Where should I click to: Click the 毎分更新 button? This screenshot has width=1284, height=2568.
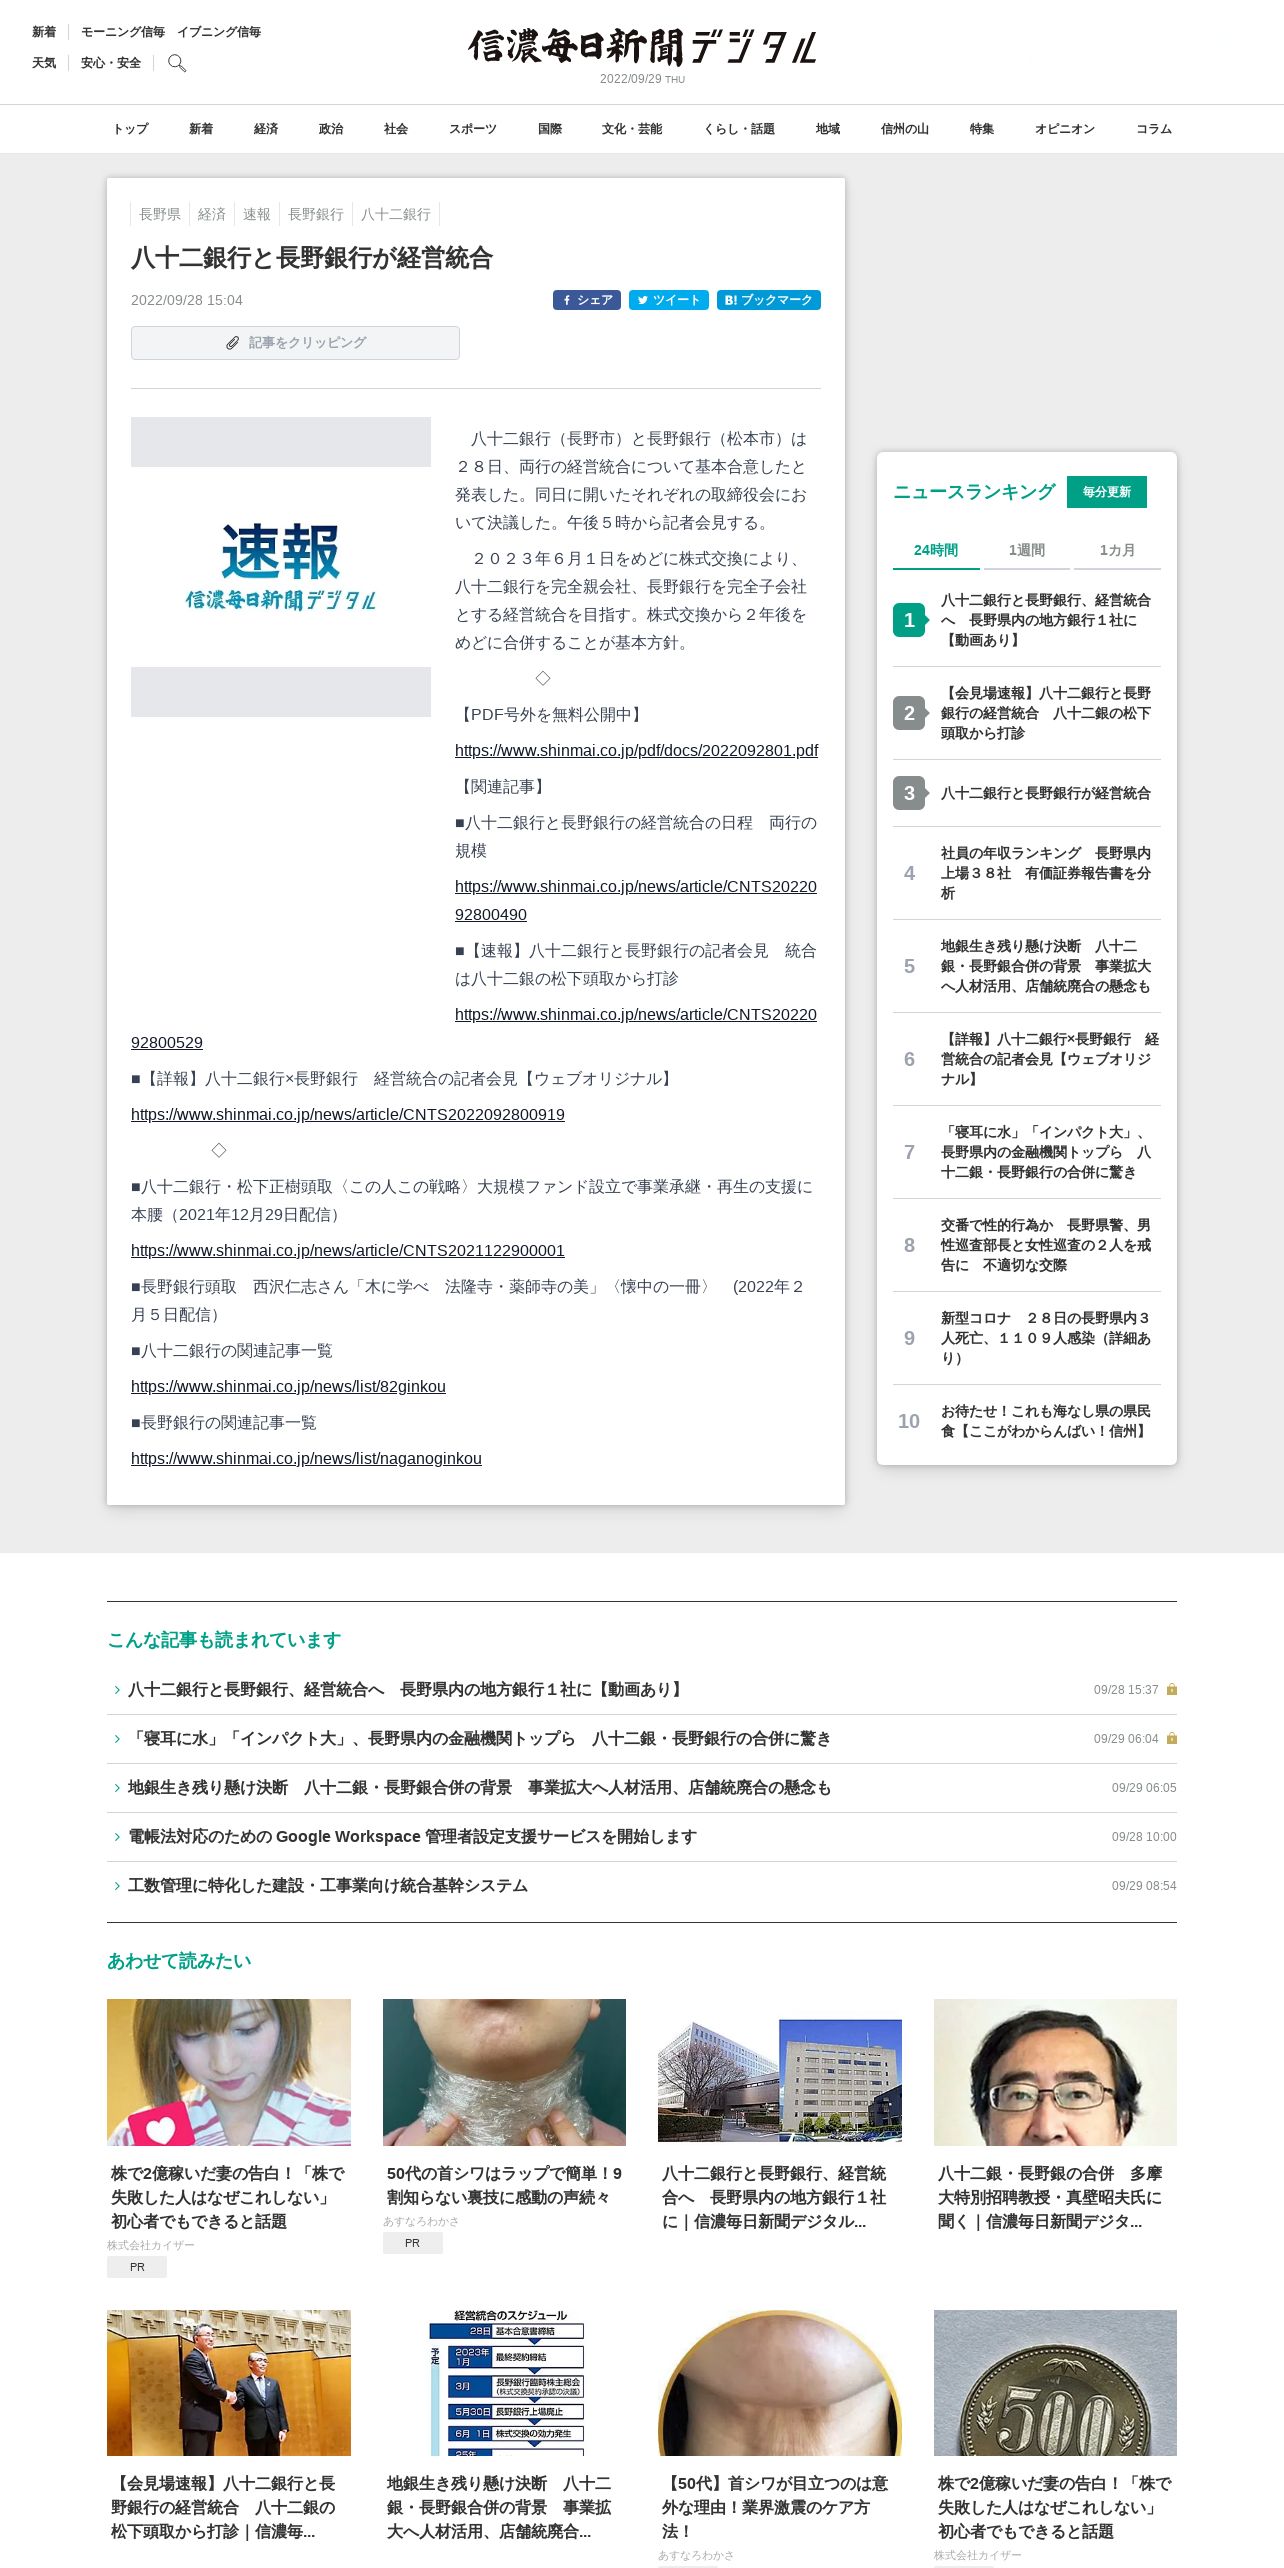tap(1107, 492)
